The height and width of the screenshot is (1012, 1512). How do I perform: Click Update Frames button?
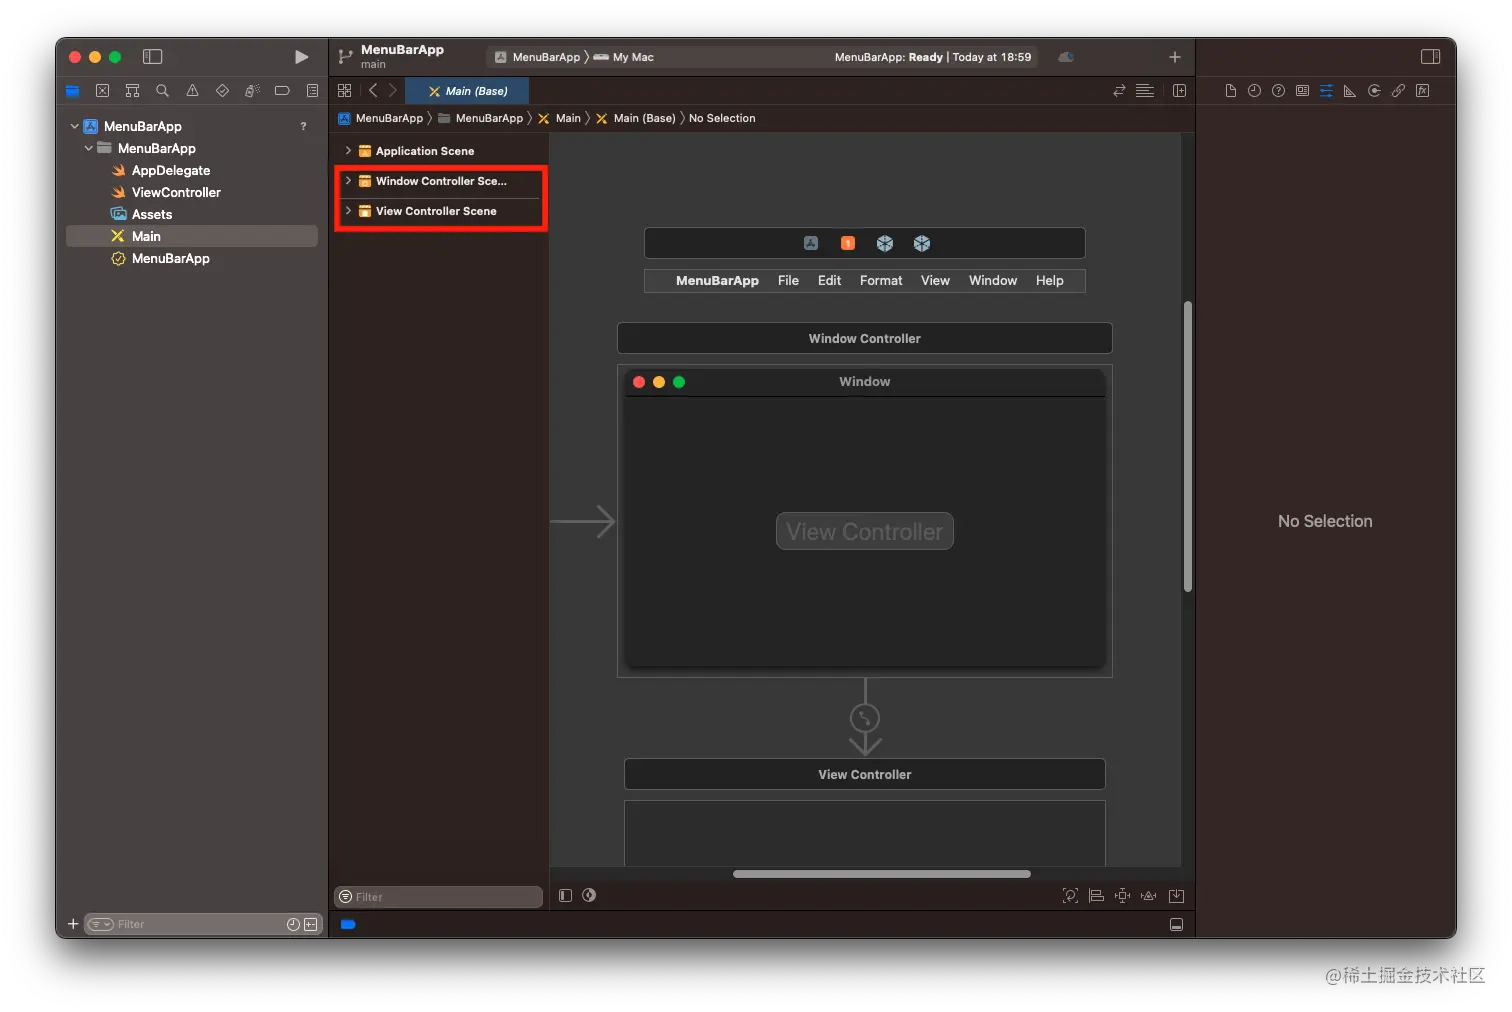[x=1070, y=896]
